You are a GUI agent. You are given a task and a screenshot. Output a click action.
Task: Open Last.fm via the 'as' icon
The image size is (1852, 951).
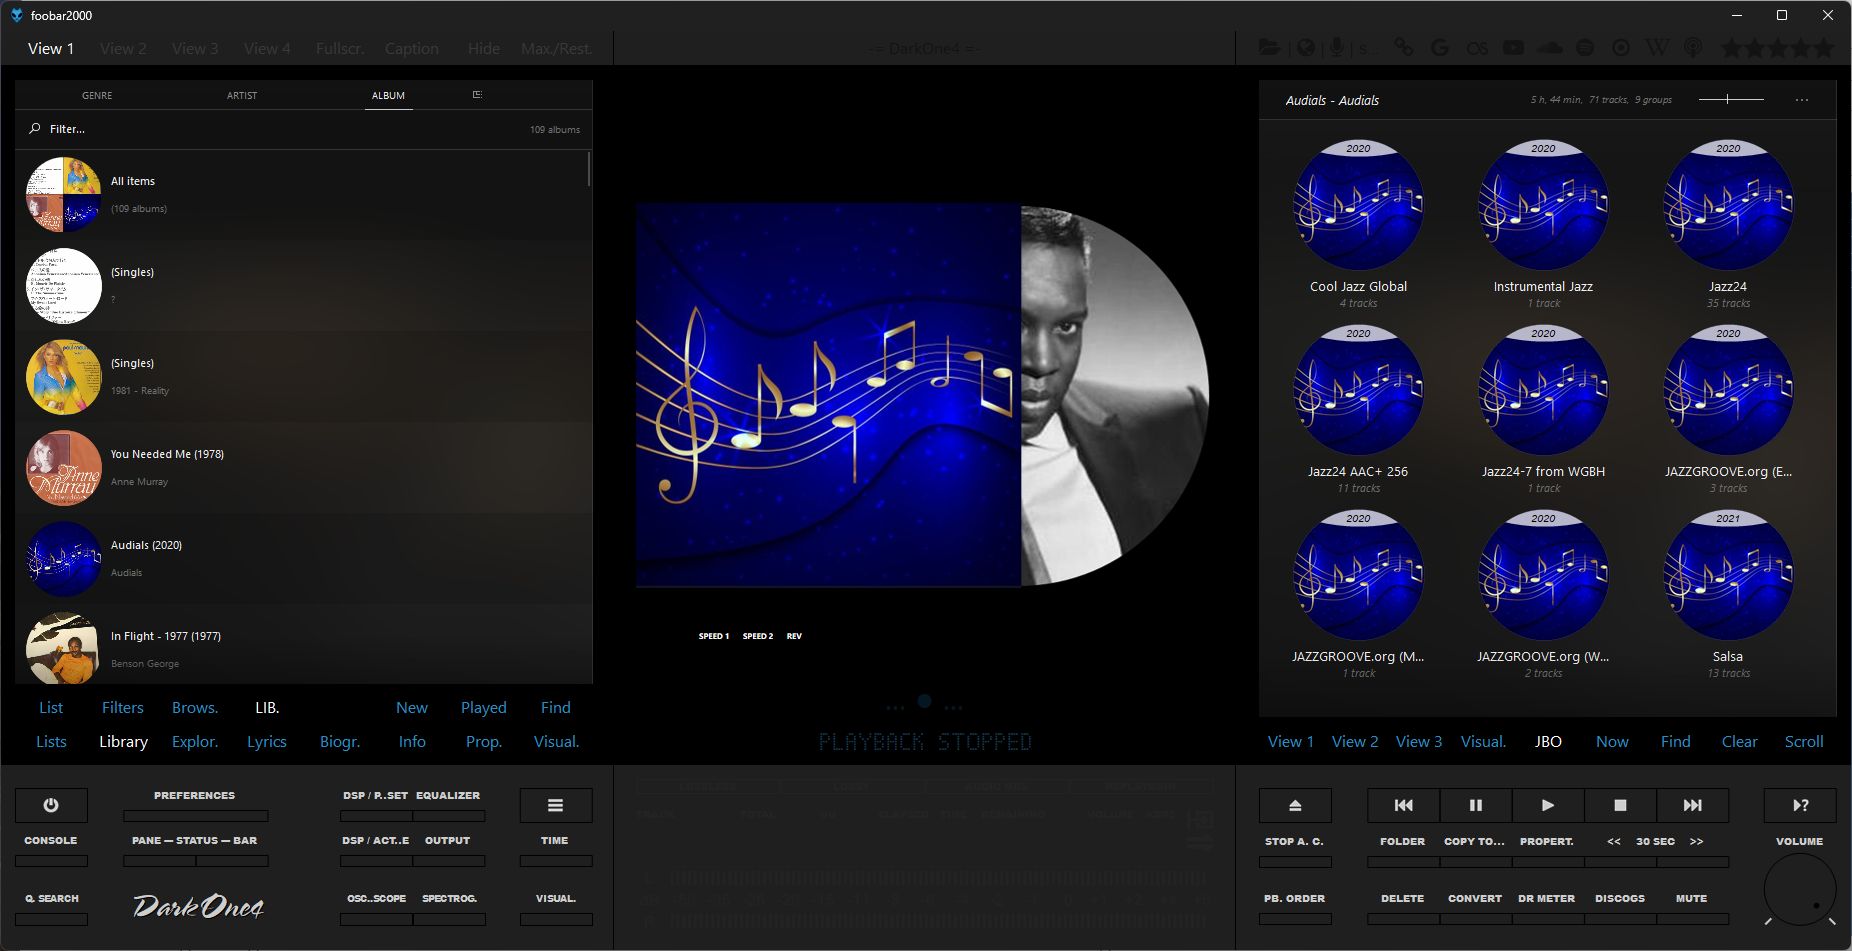coord(1477,48)
